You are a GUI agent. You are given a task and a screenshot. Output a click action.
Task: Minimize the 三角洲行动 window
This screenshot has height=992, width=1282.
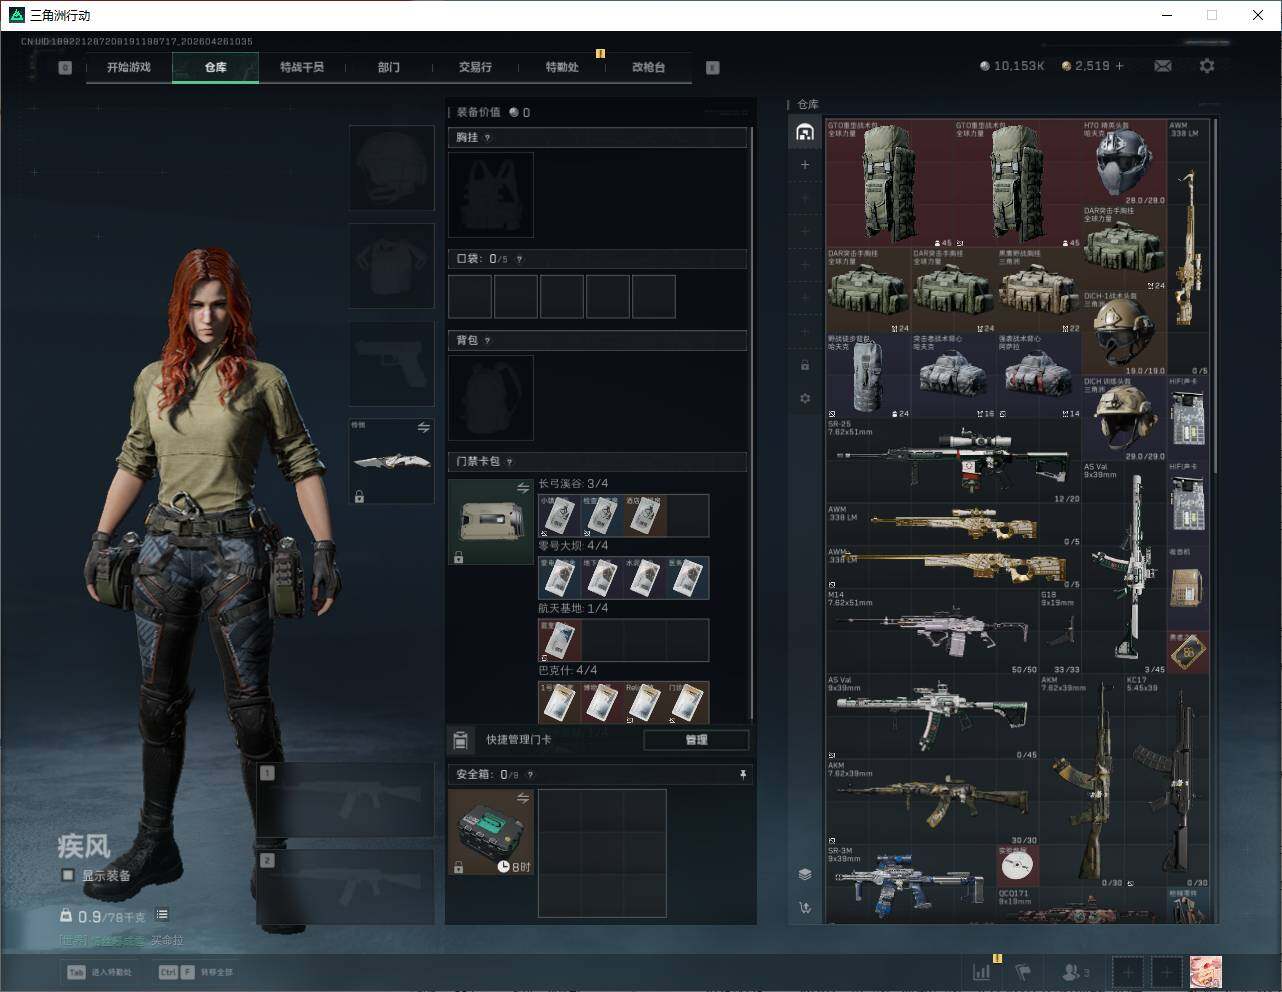click(x=1167, y=15)
